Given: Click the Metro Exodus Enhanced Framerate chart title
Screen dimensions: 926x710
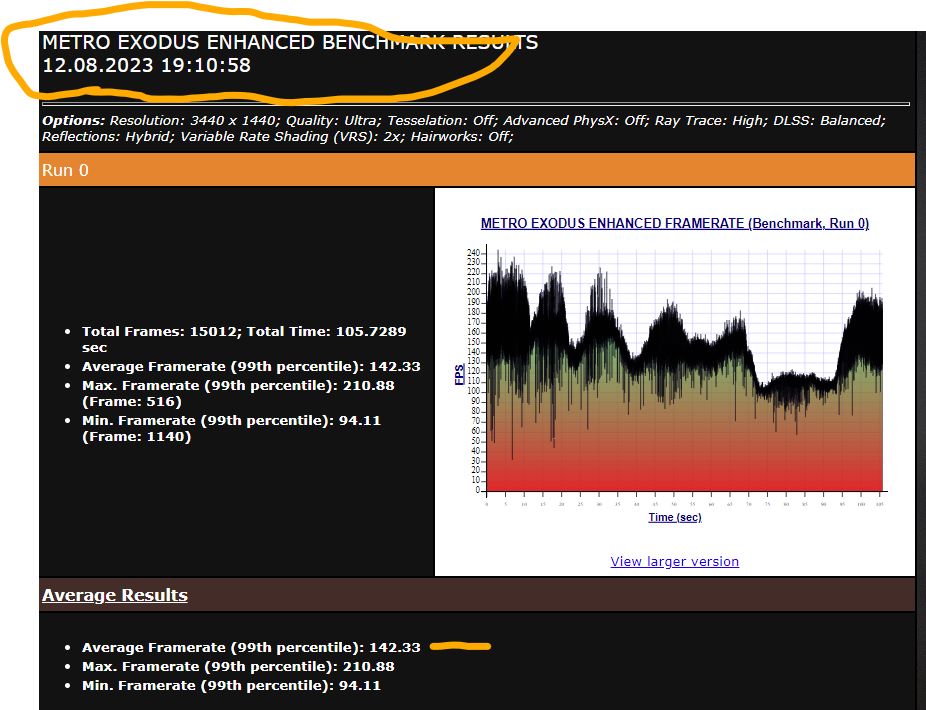Looking at the screenshot, I should point(674,223).
